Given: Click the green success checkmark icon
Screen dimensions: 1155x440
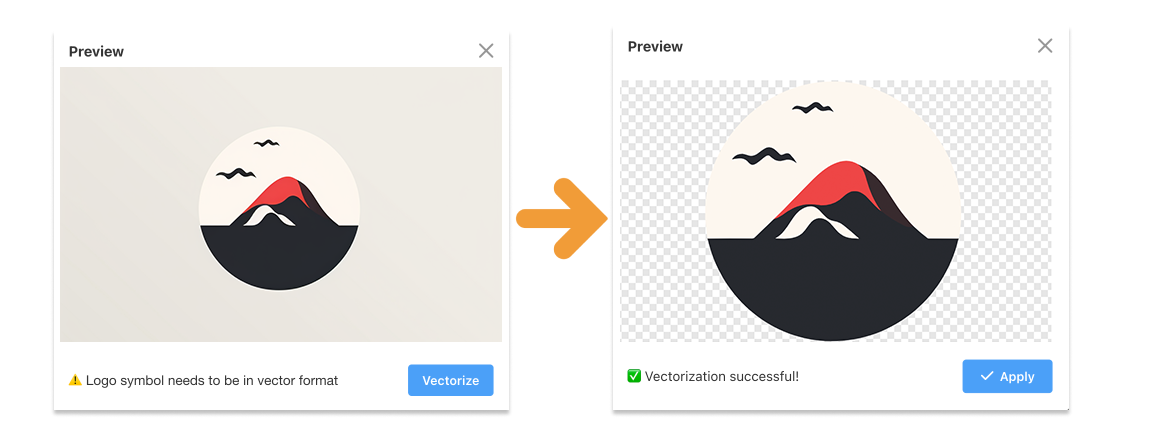Looking at the screenshot, I should click(633, 376).
